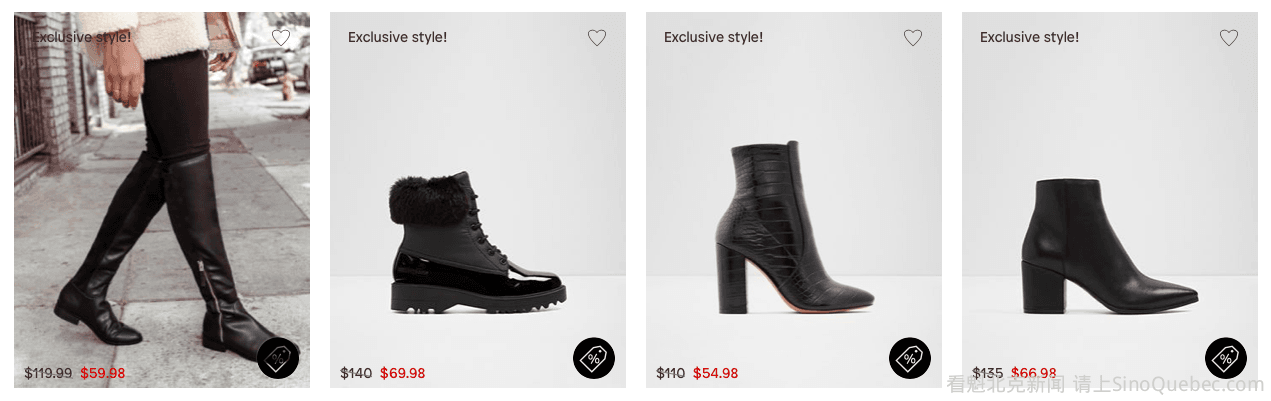This screenshot has width=1271, height=401.
Task: Click the $59.98 sale price
Action: click(103, 373)
